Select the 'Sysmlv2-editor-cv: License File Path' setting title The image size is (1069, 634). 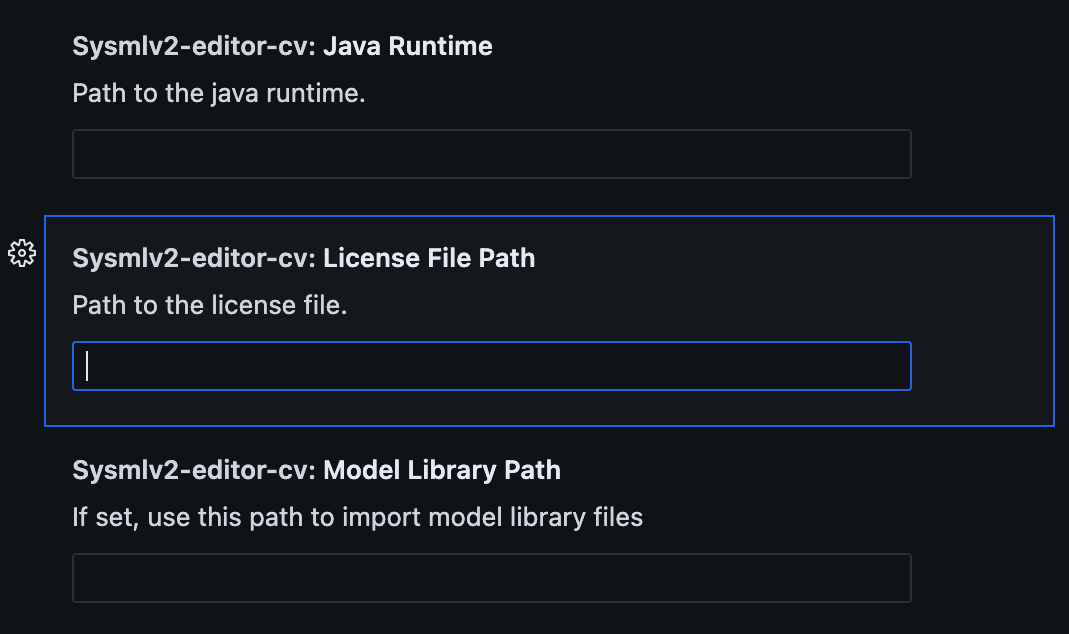[303, 258]
